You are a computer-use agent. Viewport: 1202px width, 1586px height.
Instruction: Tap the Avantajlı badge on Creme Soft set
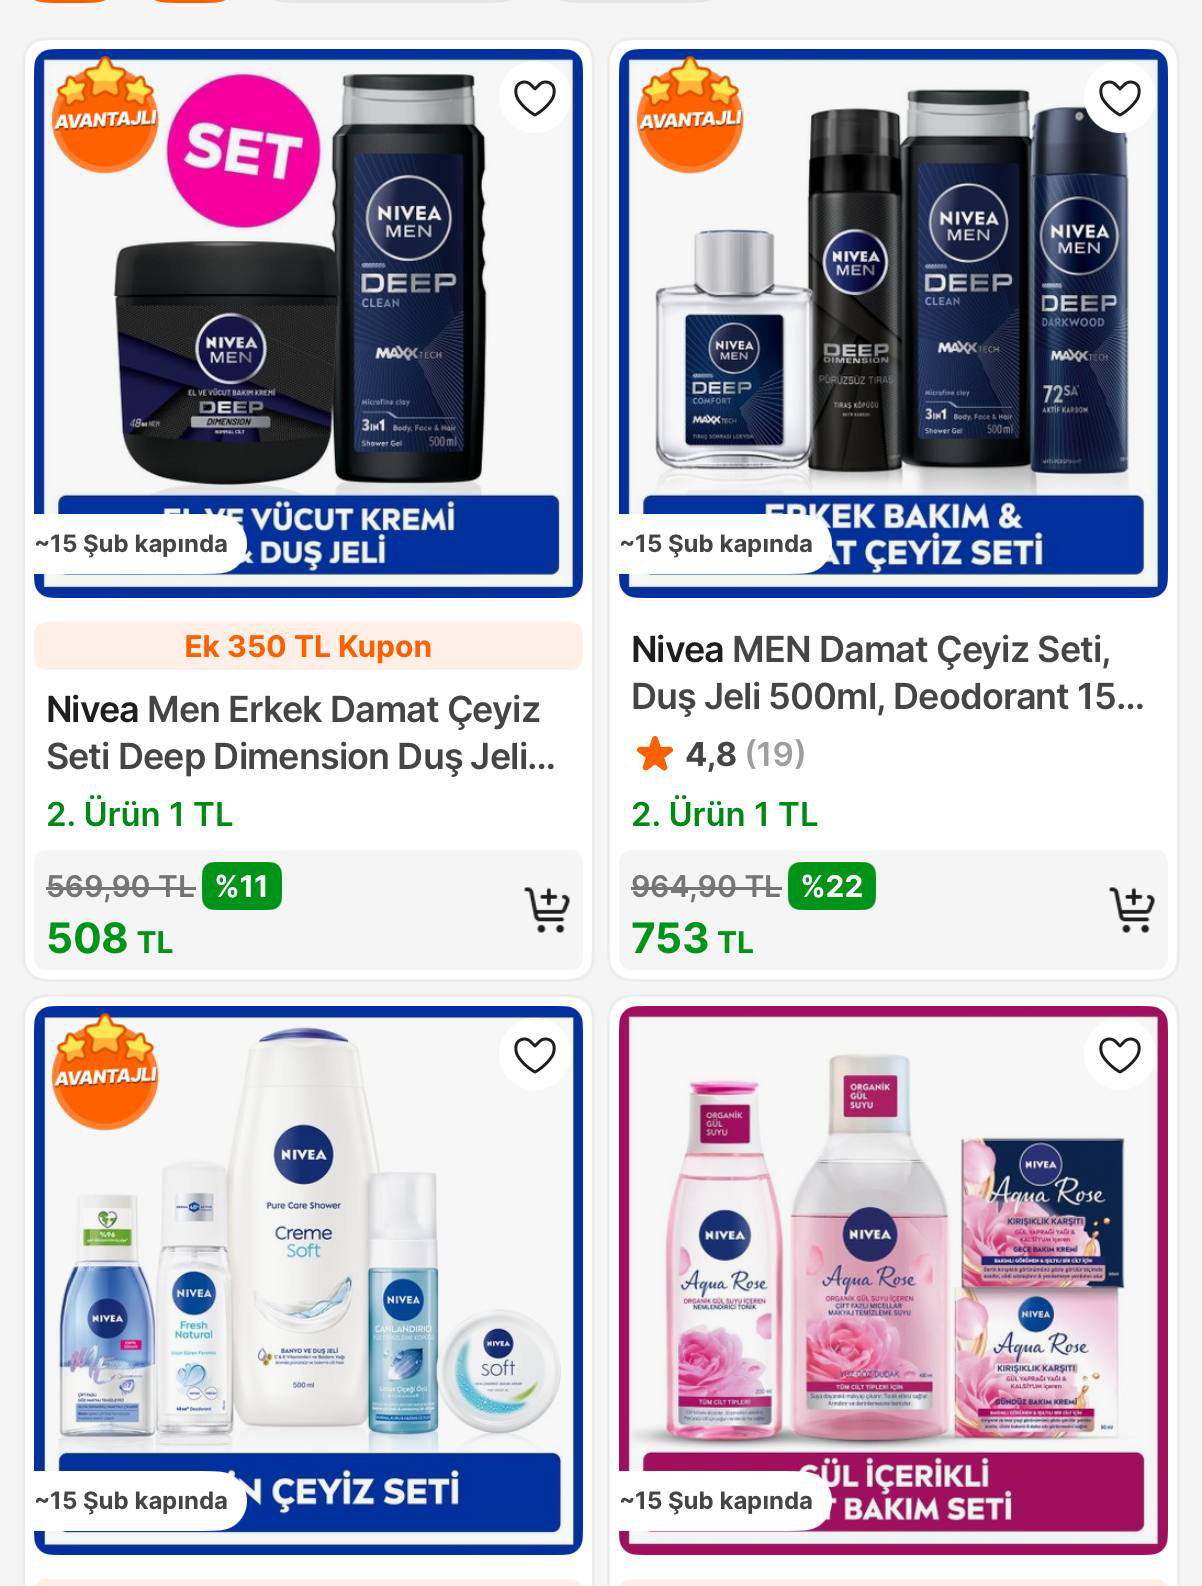click(105, 1071)
